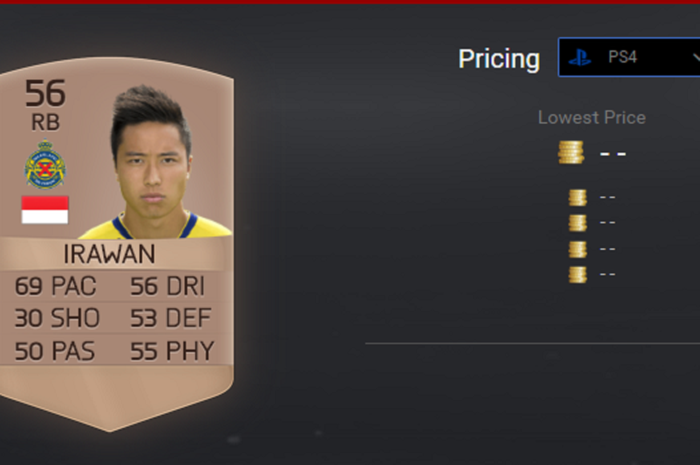
Task: Click the fourth small coin stack icon
Action: point(577,274)
